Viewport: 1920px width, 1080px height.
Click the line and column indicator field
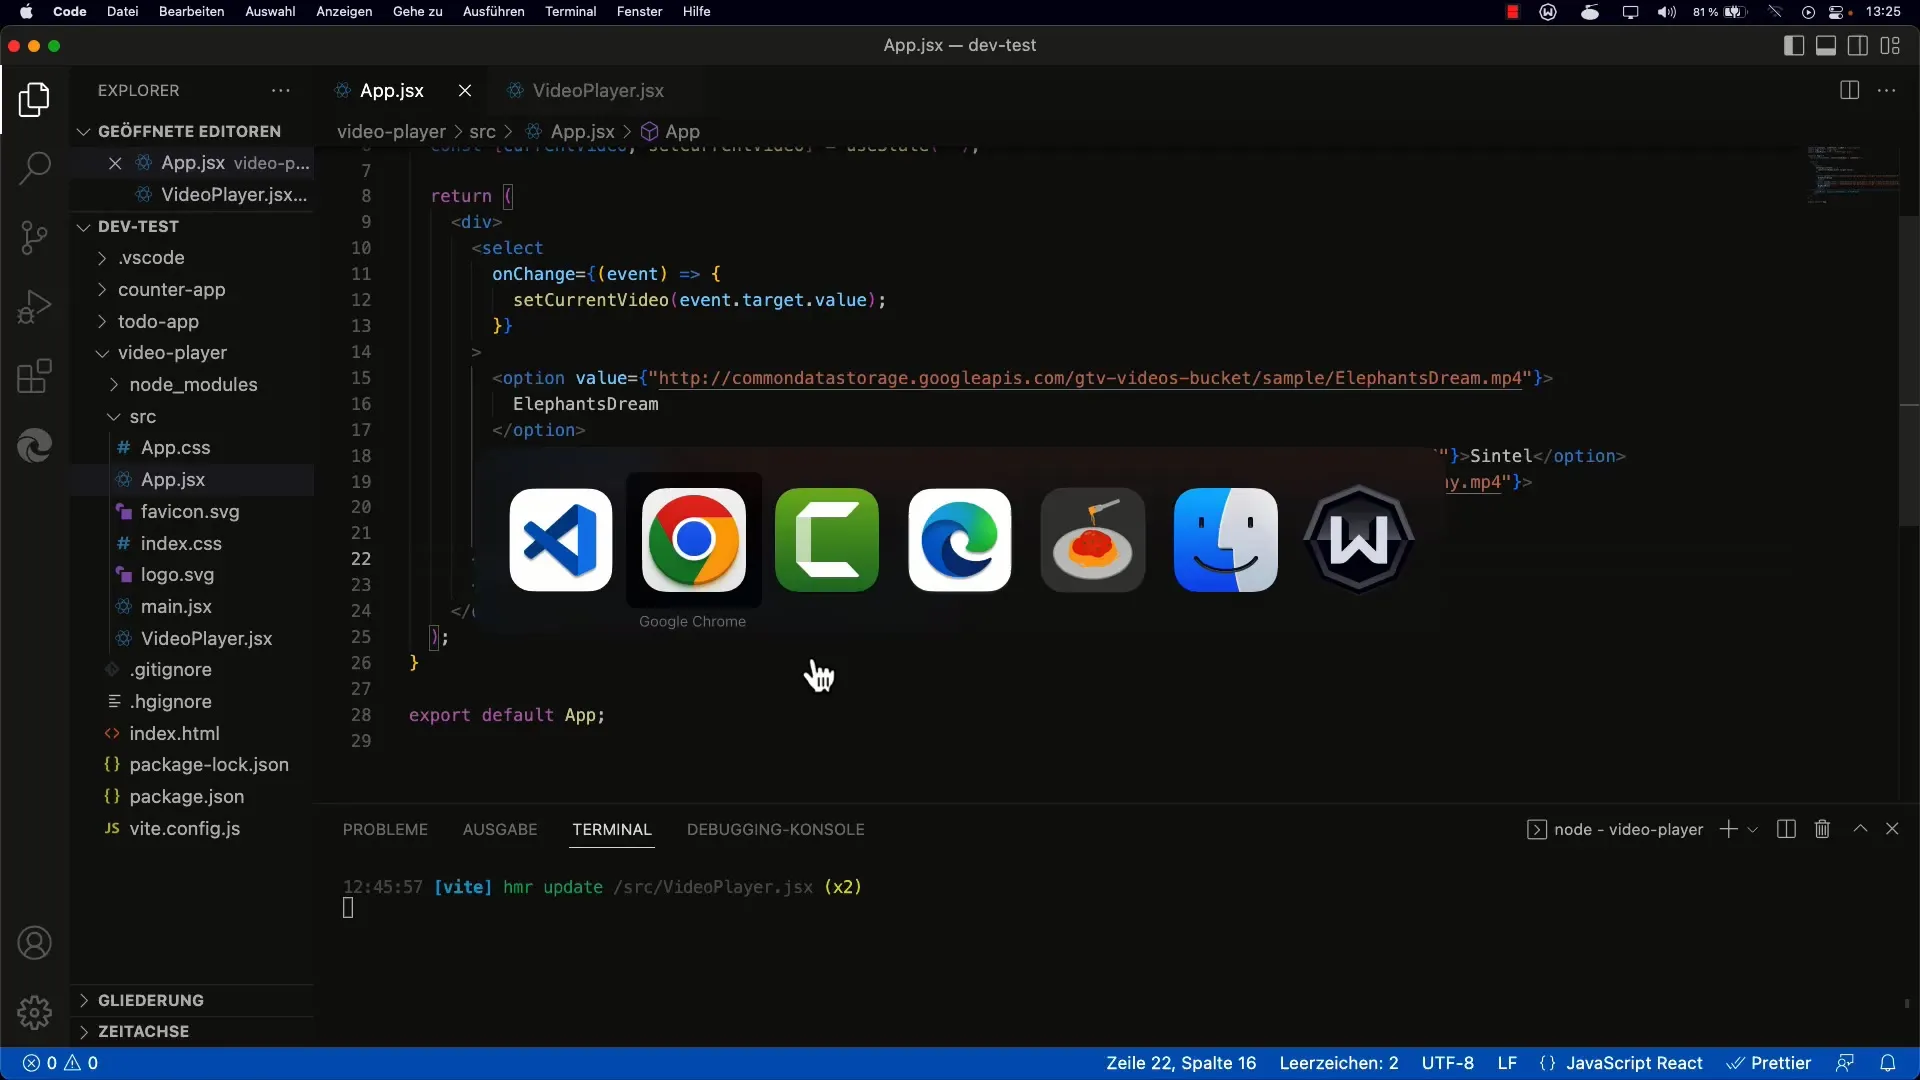[1180, 1062]
